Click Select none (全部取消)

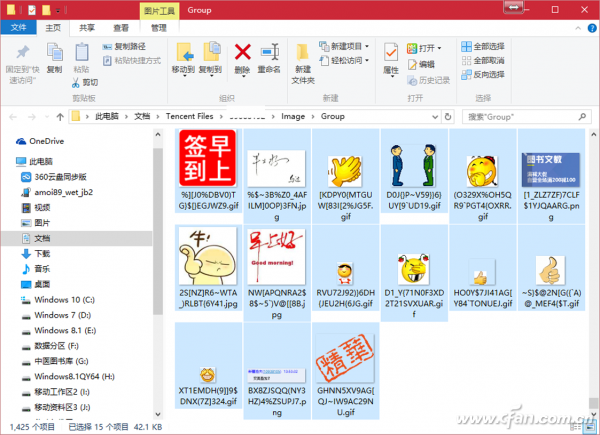click(483, 60)
